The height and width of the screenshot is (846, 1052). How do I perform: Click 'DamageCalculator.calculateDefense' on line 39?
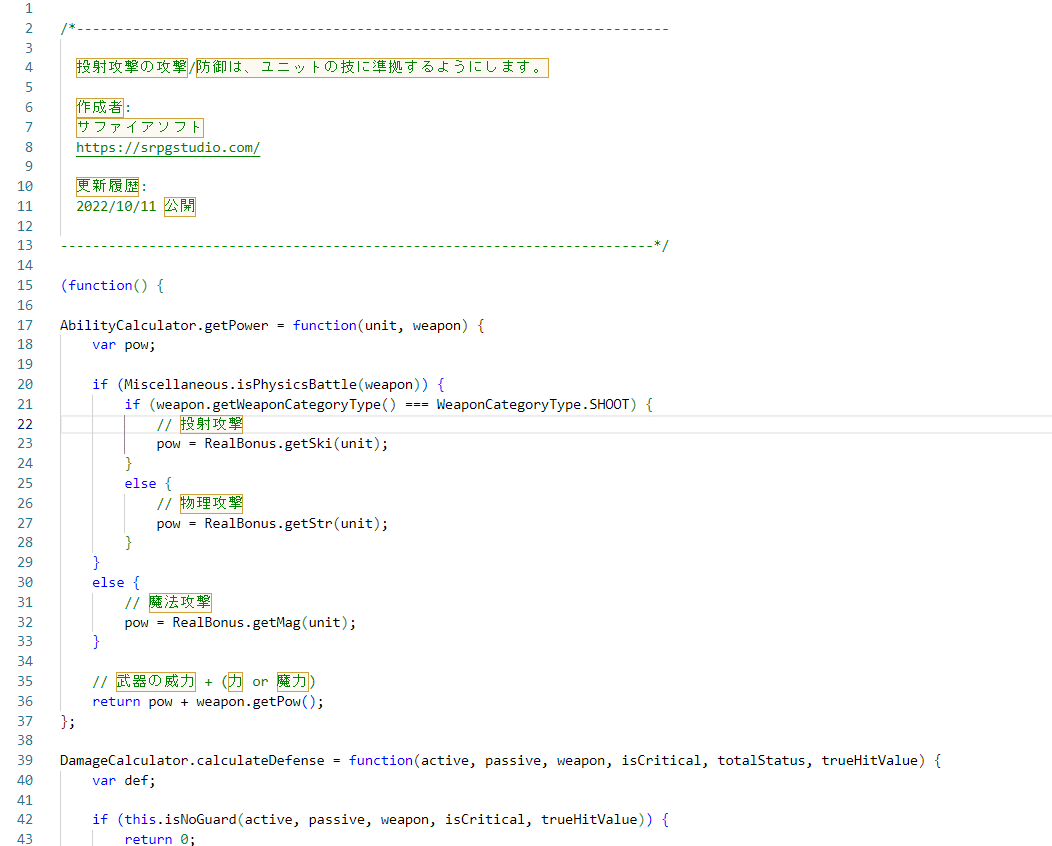[192, 760]
